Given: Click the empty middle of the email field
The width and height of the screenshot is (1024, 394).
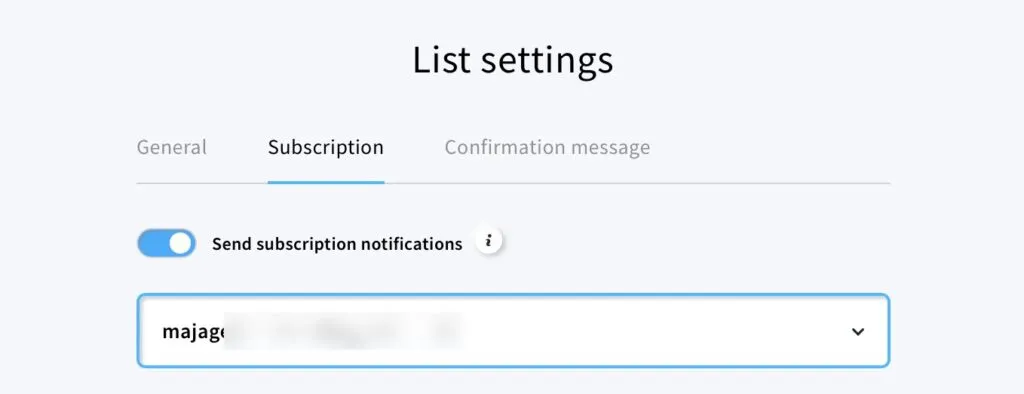Looking at the screenshot, I should pyautogui.click(x=653, y=331).
